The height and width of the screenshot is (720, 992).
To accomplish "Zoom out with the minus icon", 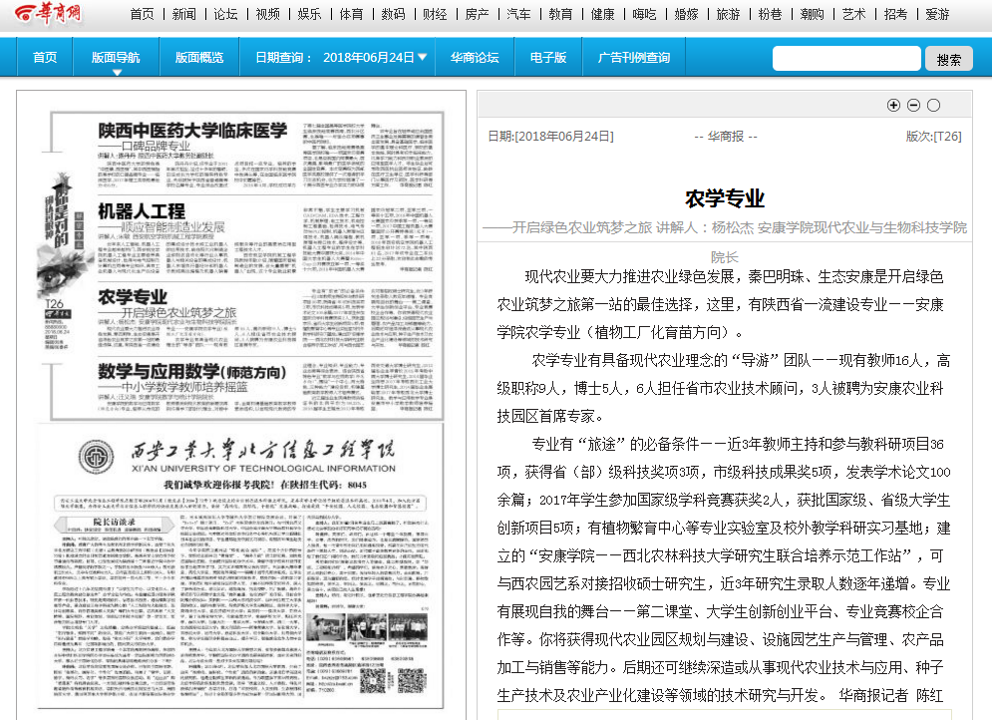I will (914, 106).
